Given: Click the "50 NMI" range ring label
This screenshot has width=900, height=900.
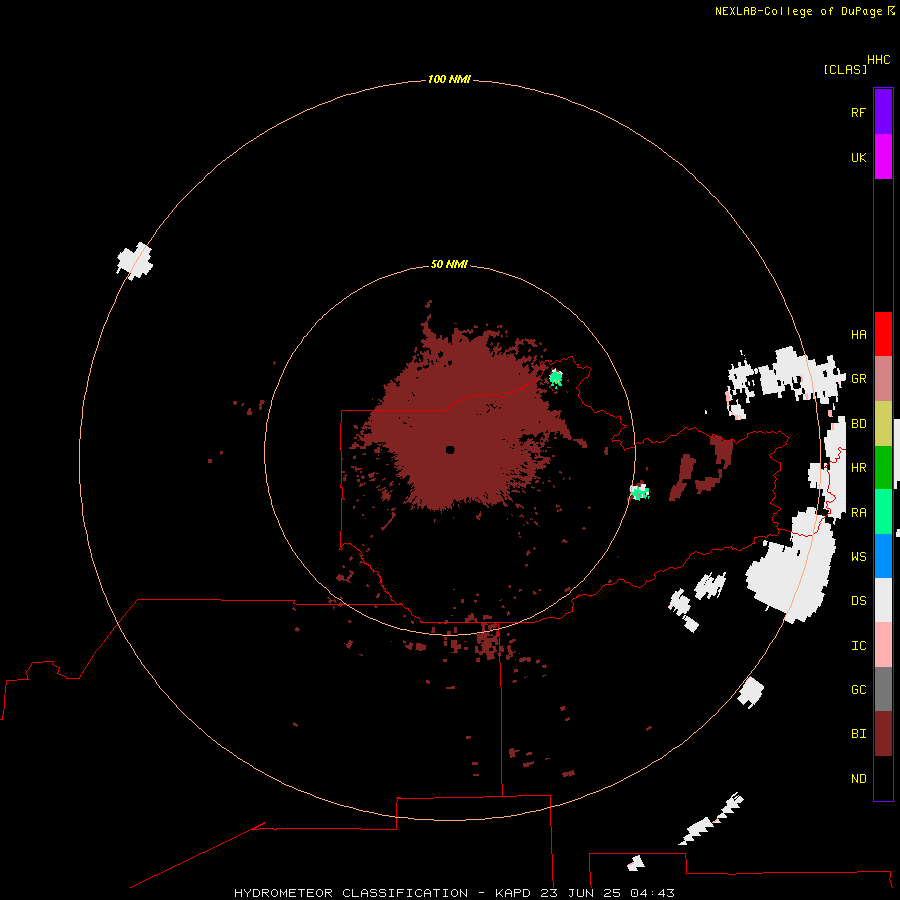Looking at the screenshot, I should point(449,264).
